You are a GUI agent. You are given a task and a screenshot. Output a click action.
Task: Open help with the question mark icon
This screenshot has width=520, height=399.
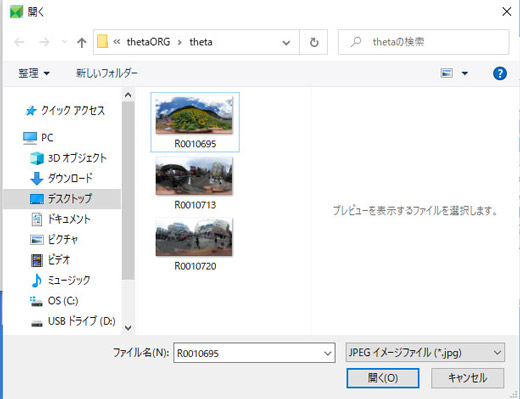[500, 73]
